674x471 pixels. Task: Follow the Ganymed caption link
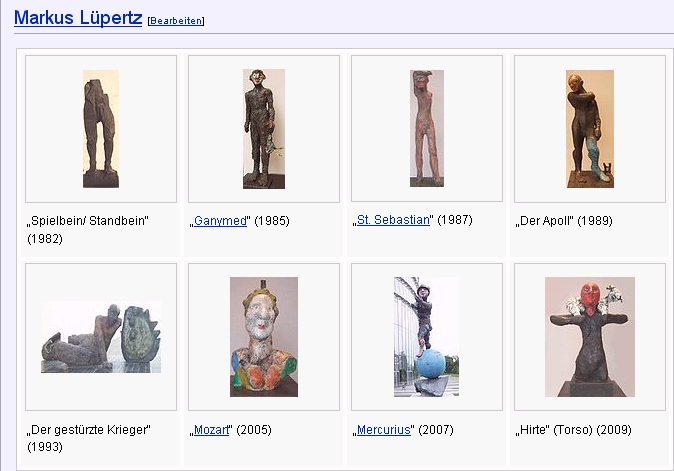click(220, 221)
